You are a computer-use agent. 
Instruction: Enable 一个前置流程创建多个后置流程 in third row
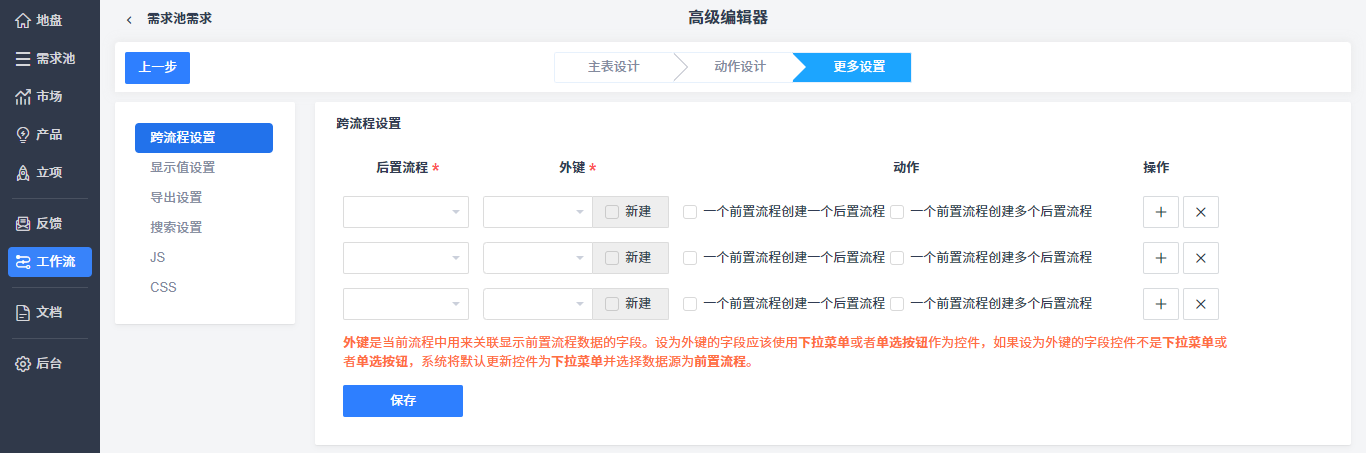(x=897, y=304)
